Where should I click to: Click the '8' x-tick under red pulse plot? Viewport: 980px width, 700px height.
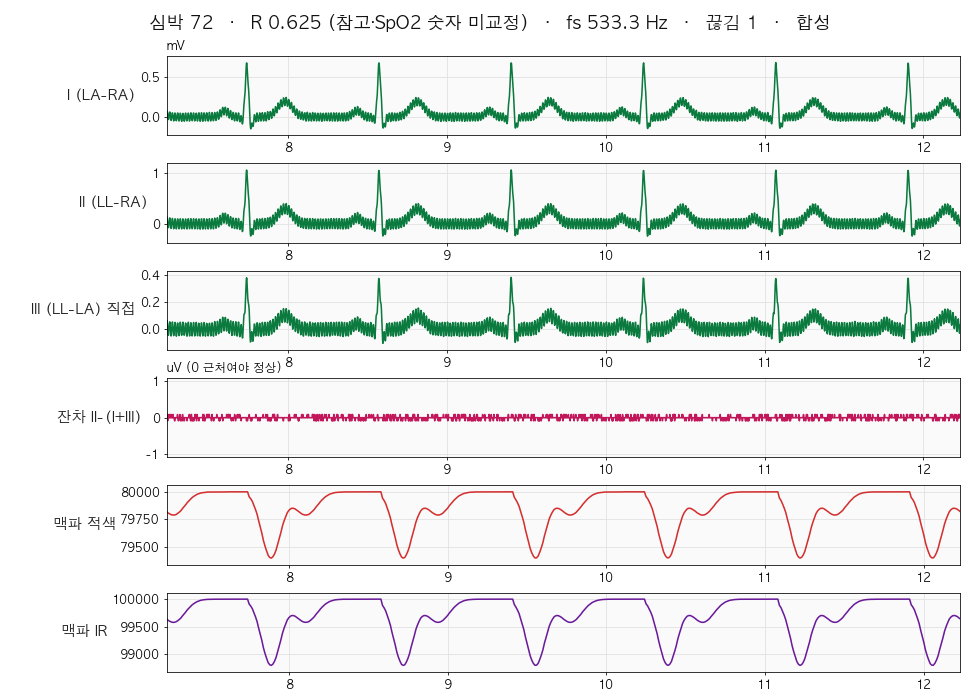click(x=289, y=577)
